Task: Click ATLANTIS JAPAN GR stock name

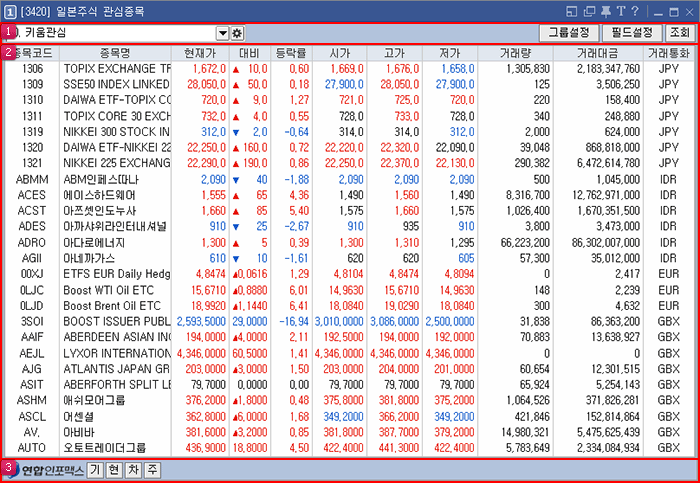Action: pyautogui.click(x=117, y=369)
